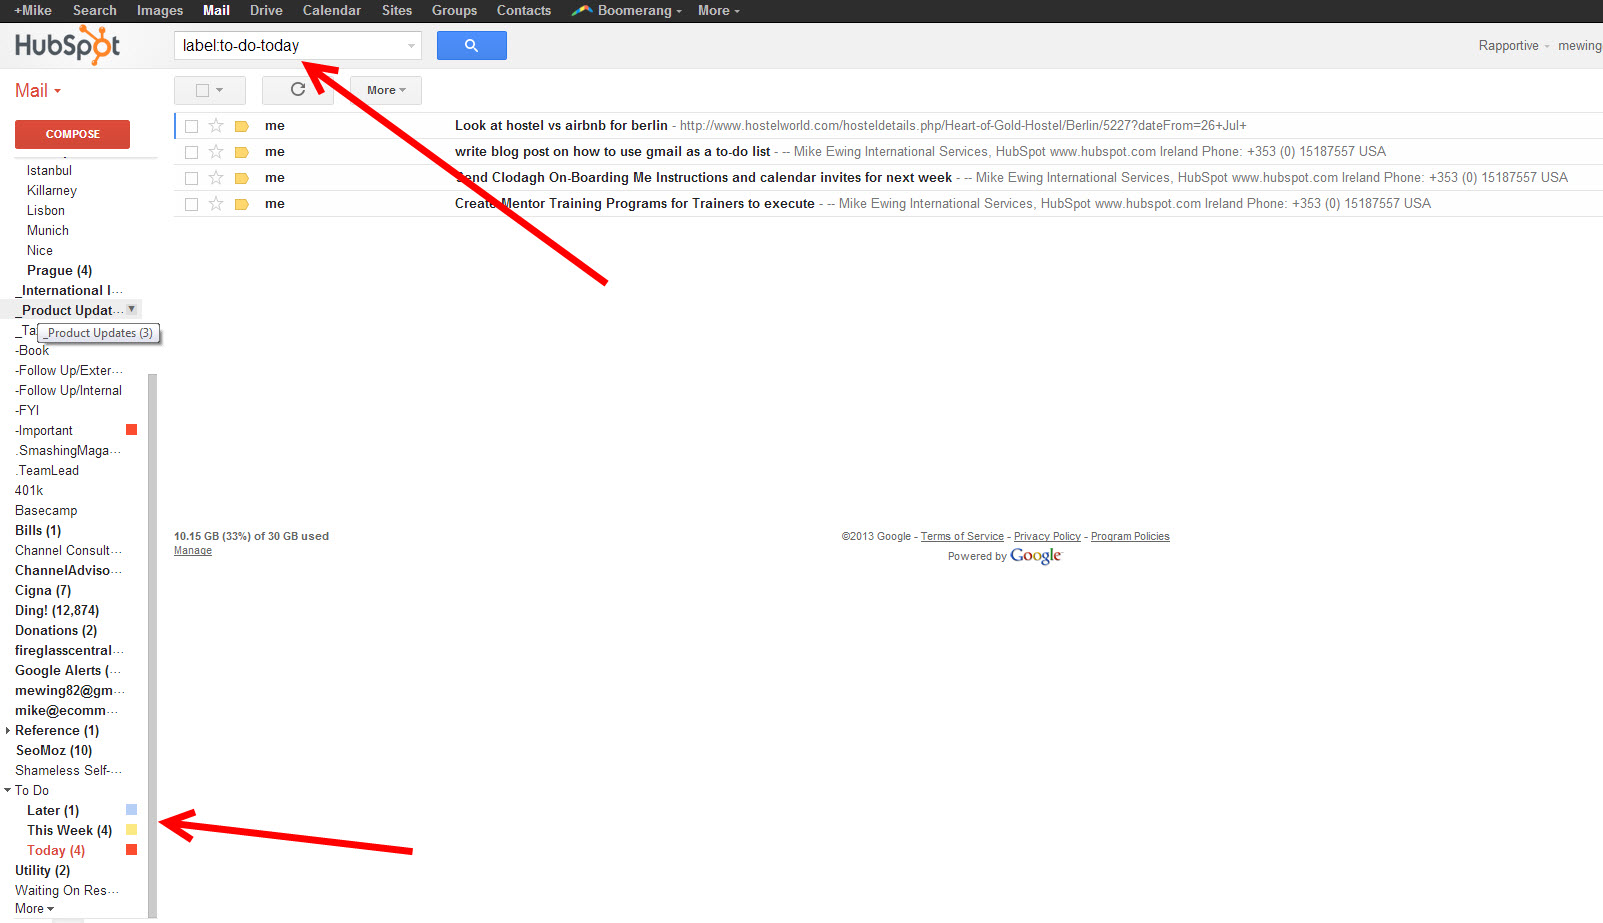Click the HubSpot logo

pos(66,44)
